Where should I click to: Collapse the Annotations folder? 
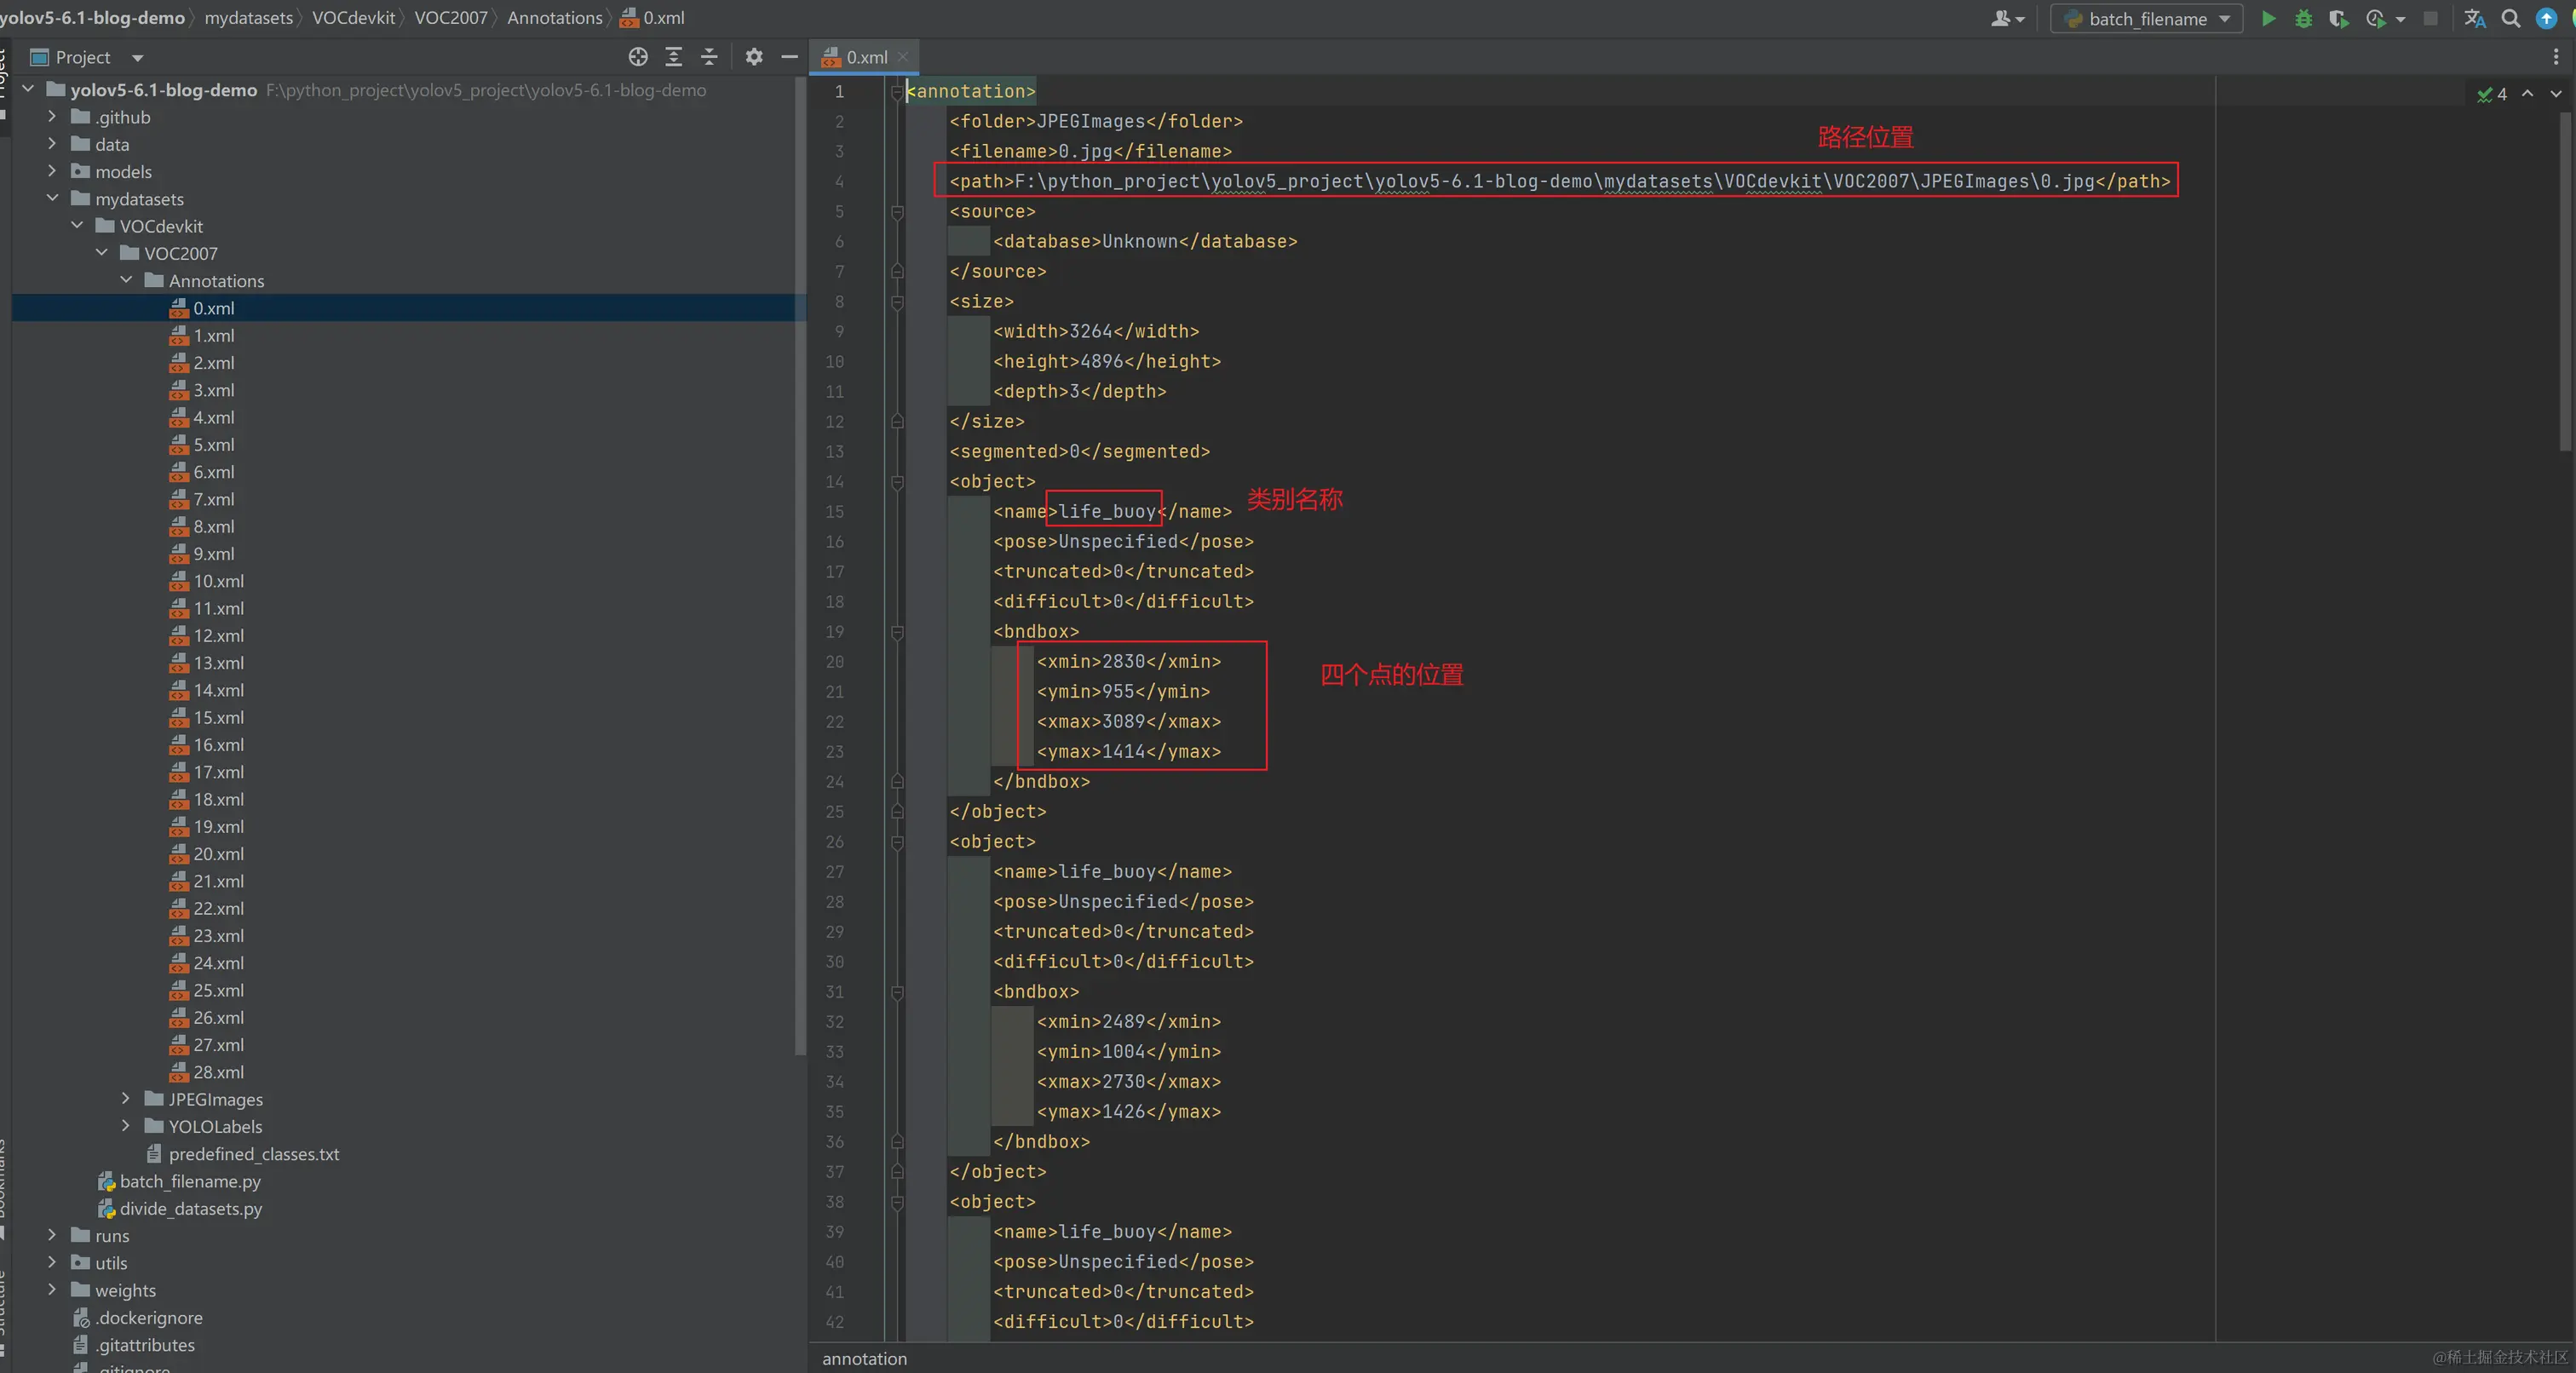[126, 280]
